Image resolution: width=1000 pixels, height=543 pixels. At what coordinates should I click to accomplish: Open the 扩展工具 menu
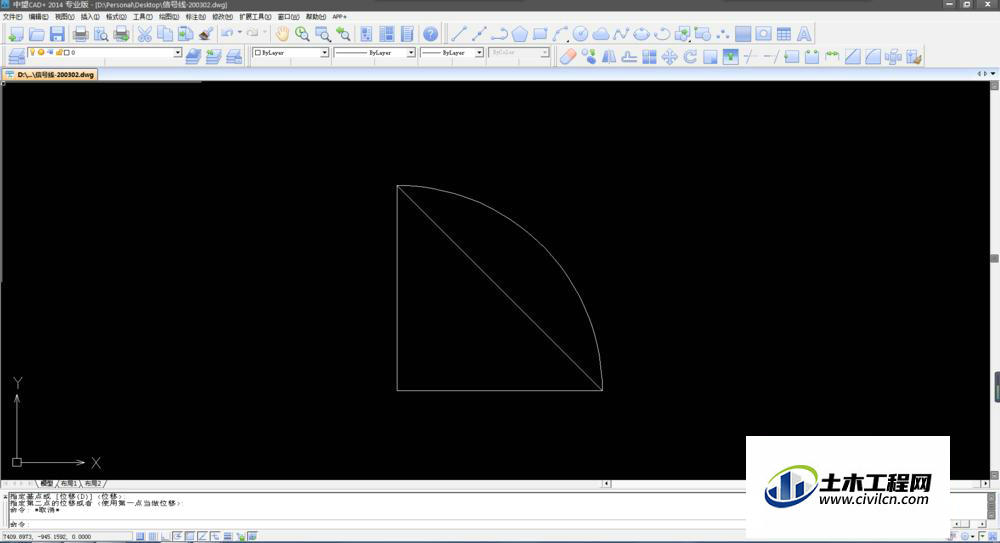(x=255, y=17)
